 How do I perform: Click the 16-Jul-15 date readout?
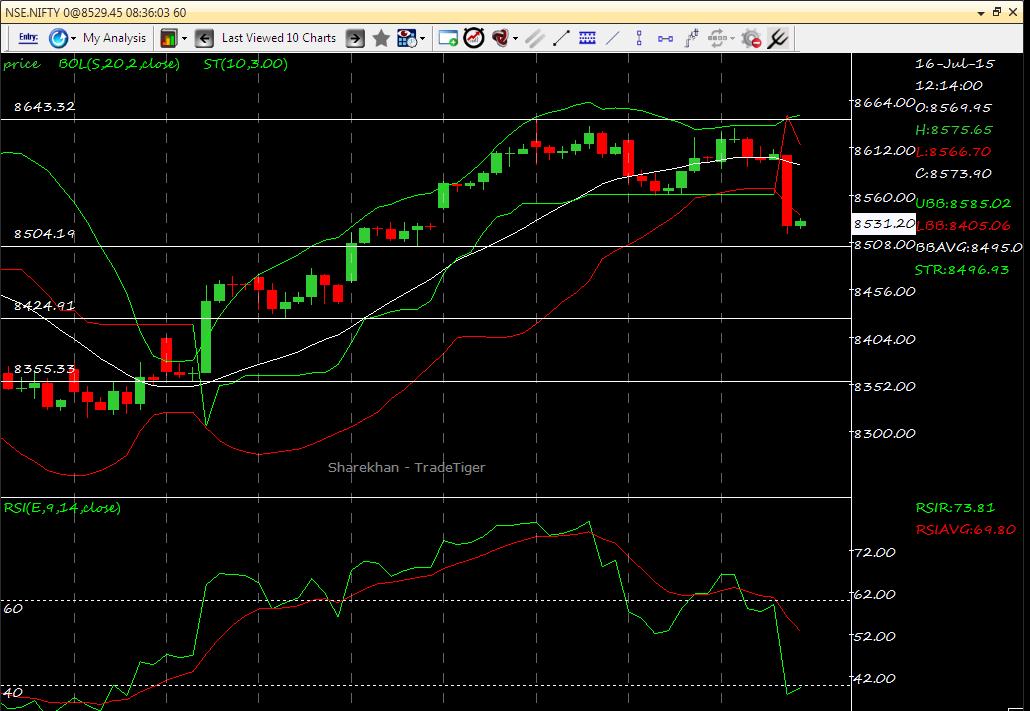click(954, 64)
